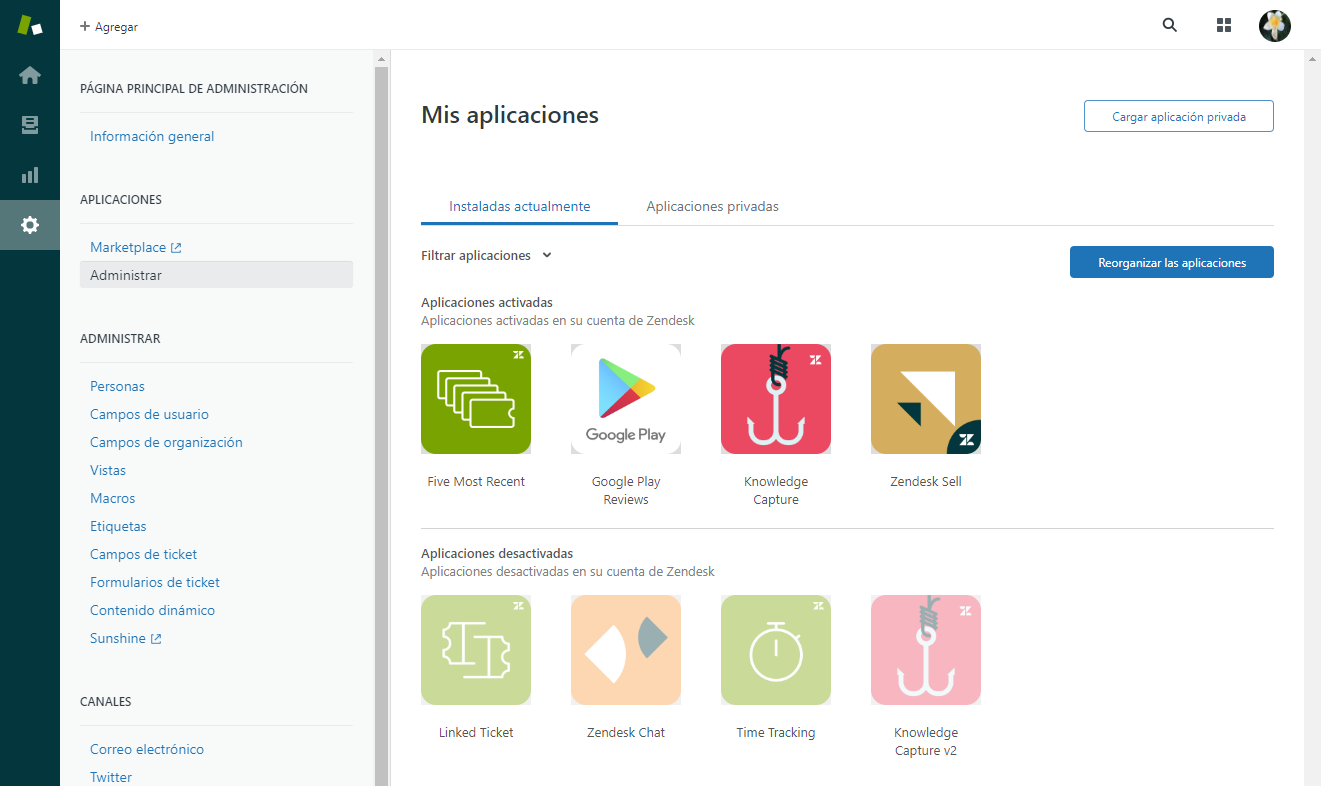This screenshot has height=786, width=1321.
Task: Open the Campos de usuario link
Action: point(149,415)
